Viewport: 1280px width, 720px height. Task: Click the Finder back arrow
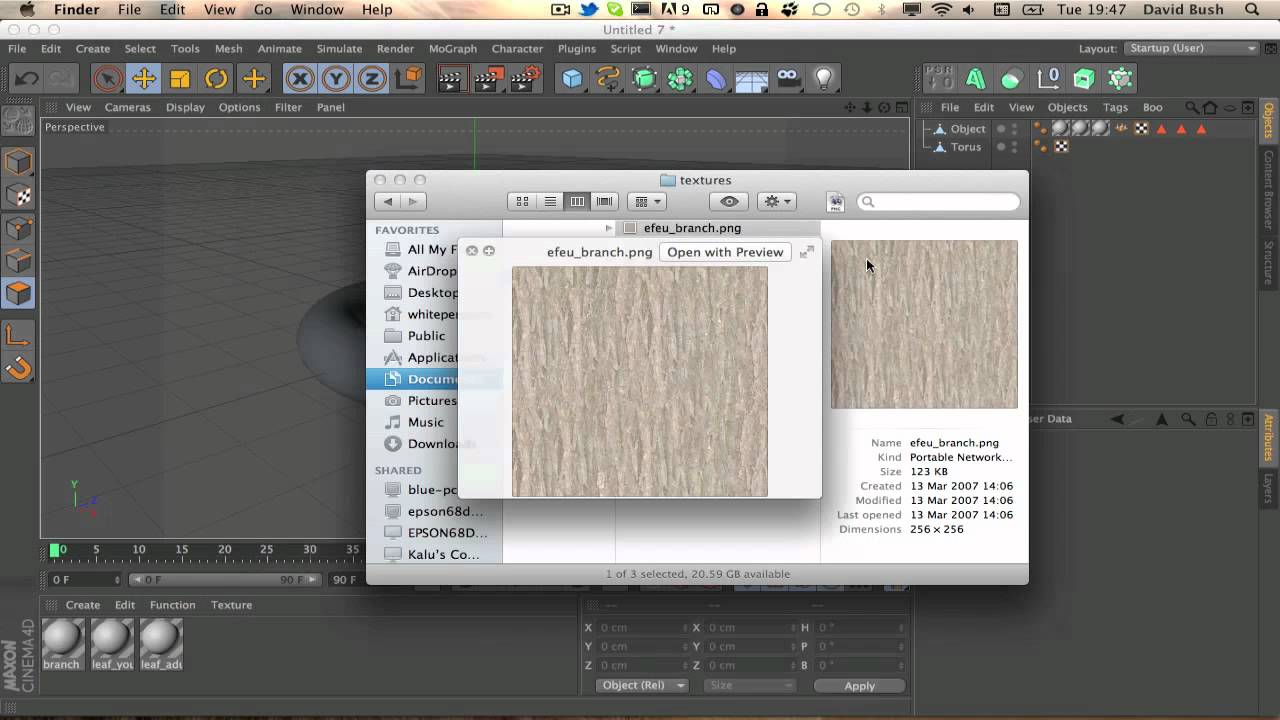point(388,201)
